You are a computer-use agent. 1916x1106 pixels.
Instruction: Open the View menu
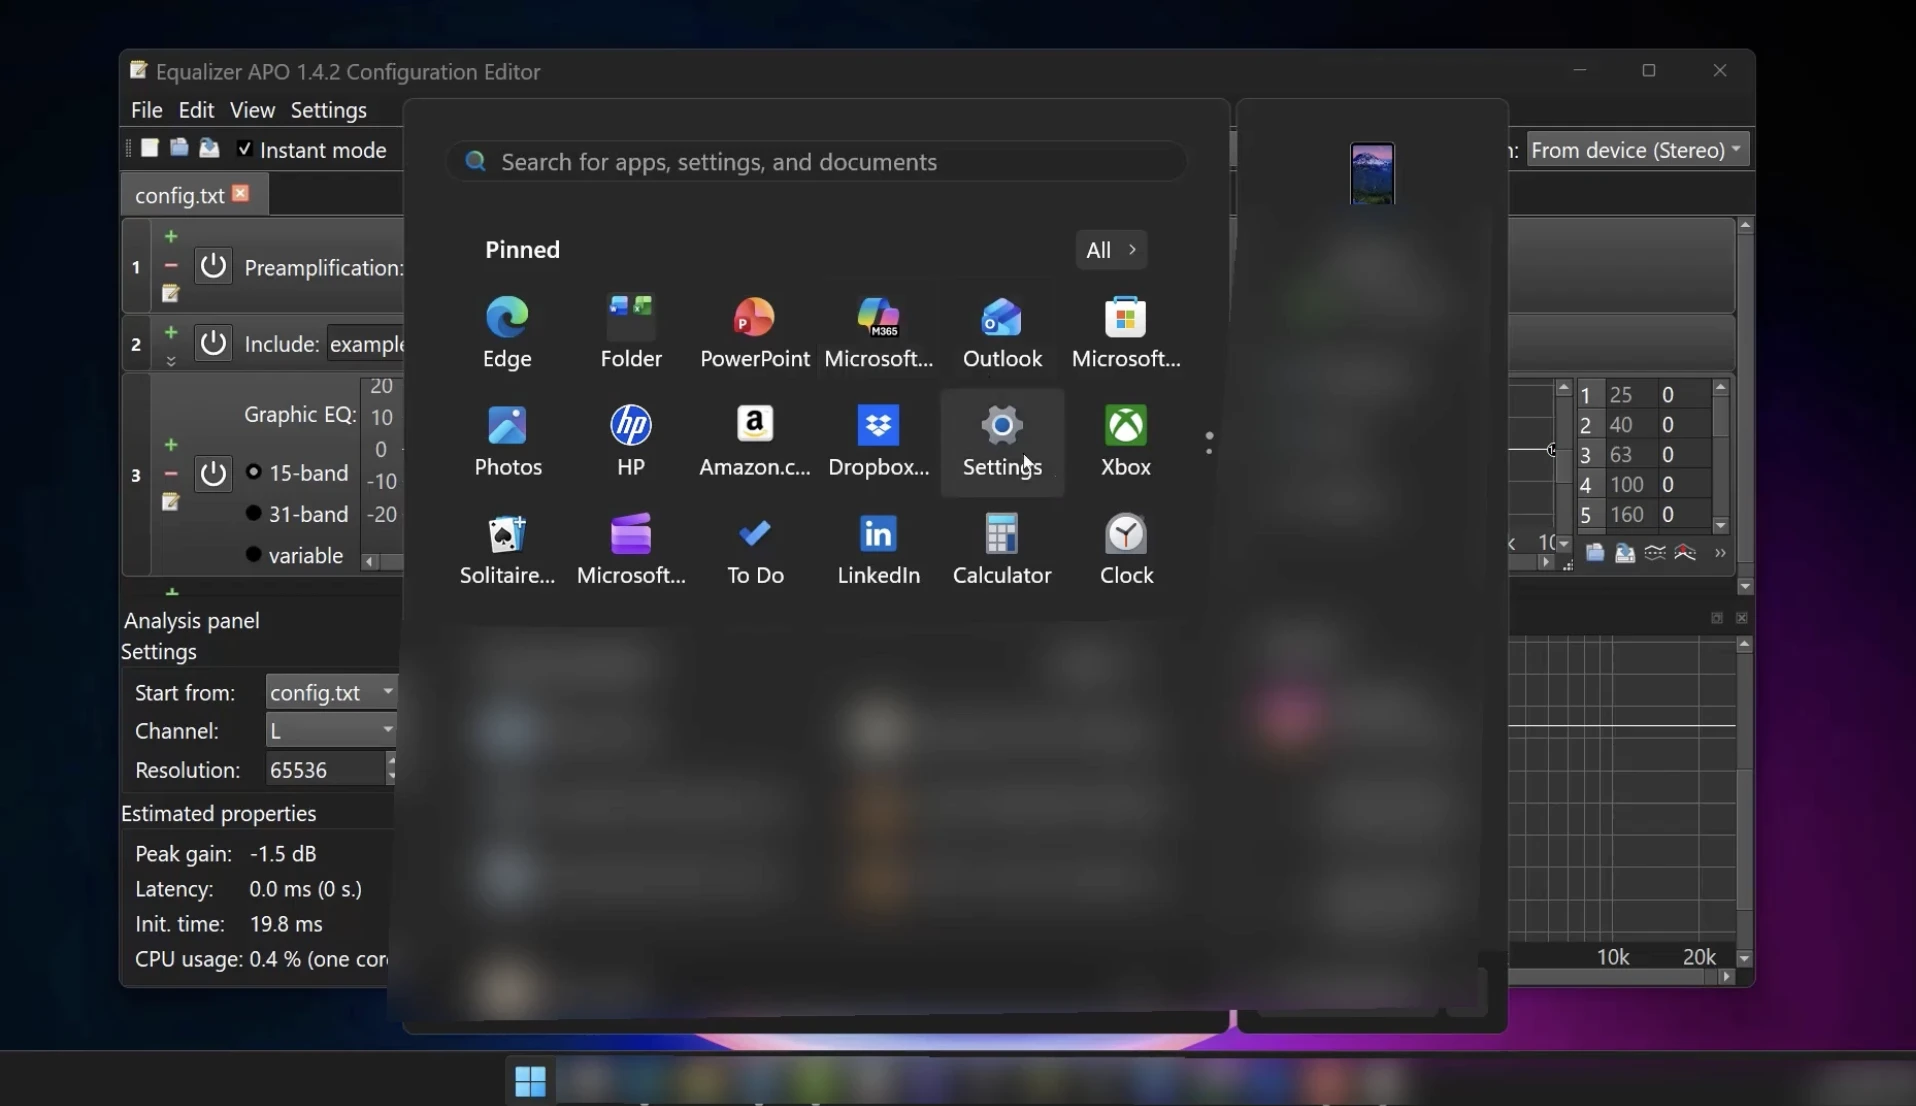[x=252, y=110]
